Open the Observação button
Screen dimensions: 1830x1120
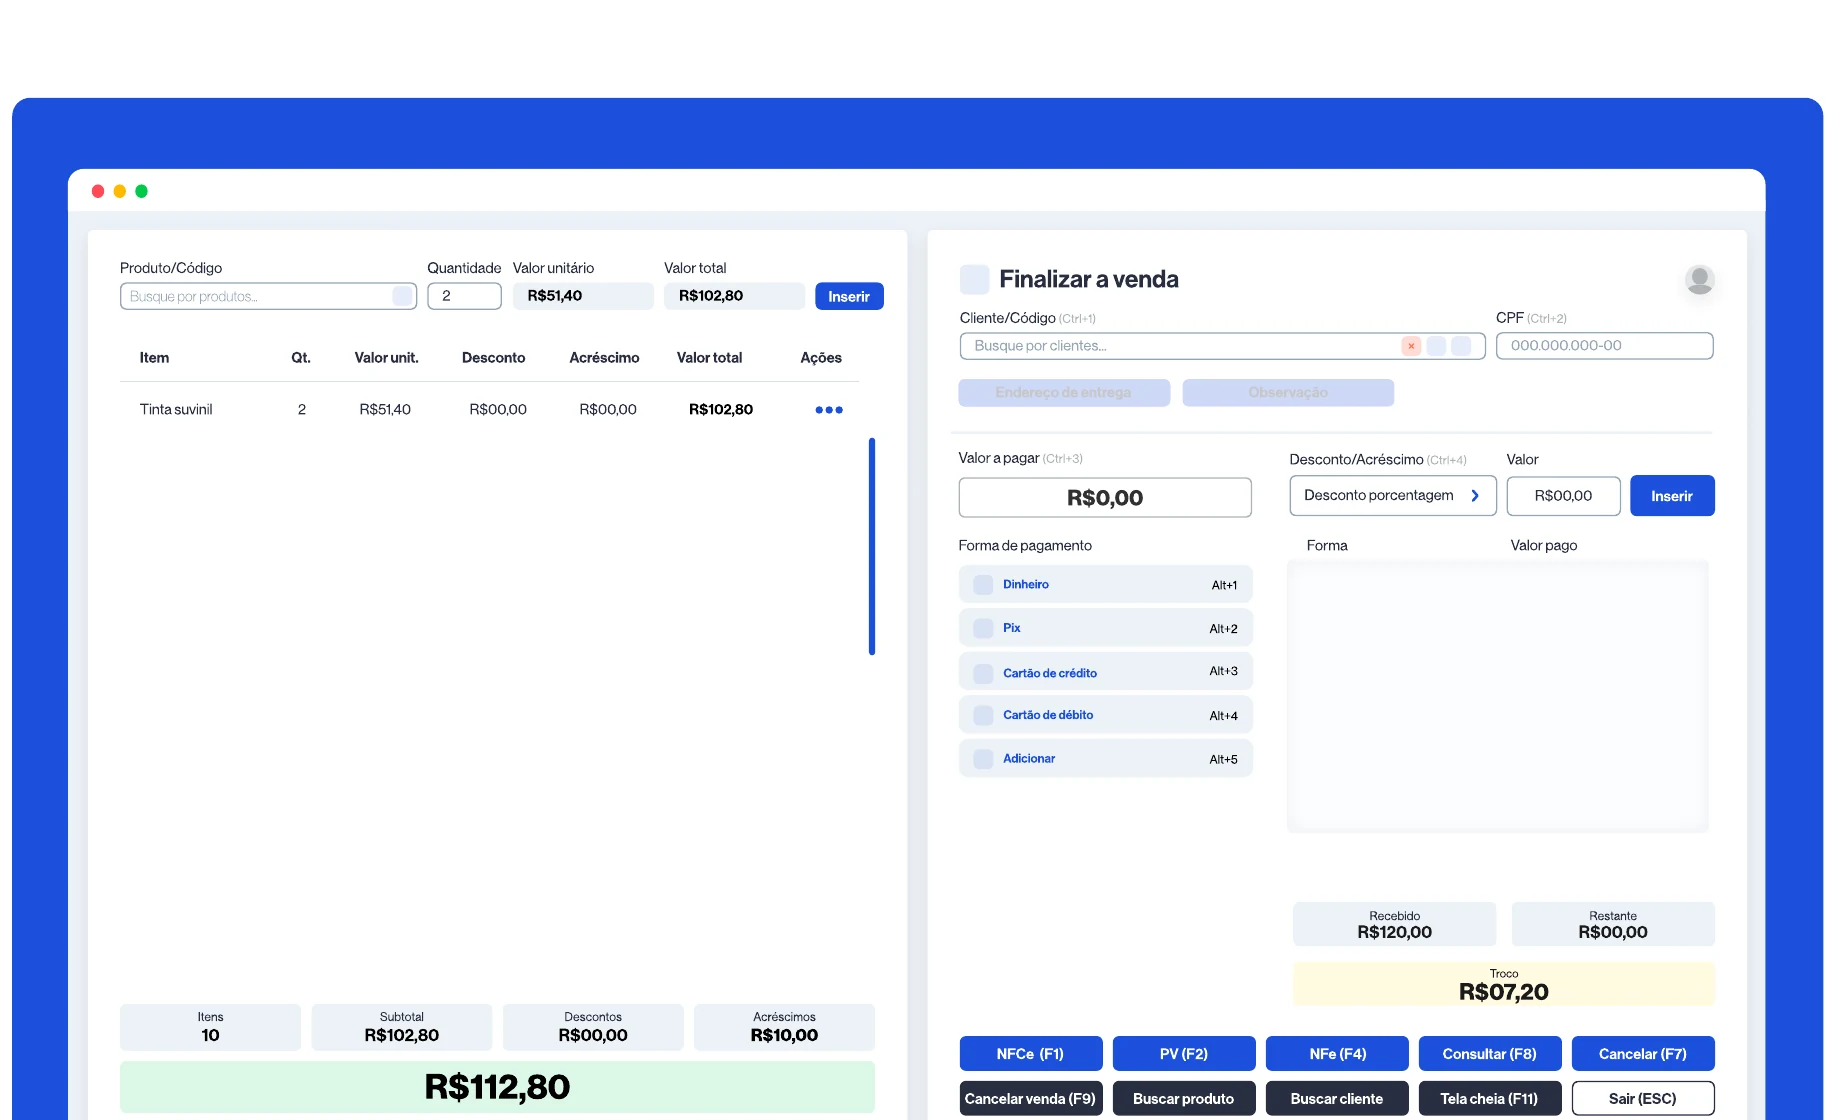click(1288, 393)
